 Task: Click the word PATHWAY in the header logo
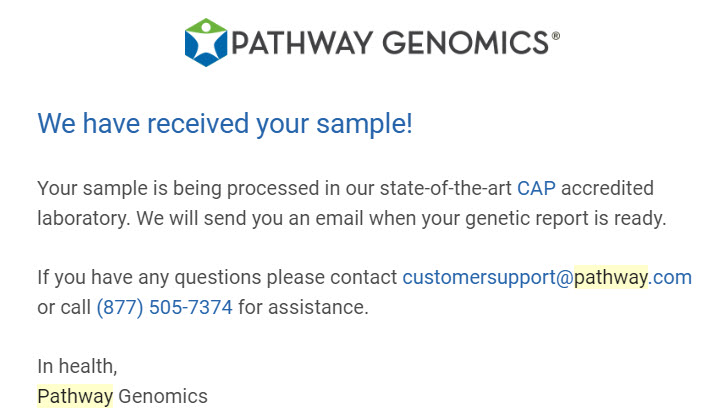coord(302,43)
